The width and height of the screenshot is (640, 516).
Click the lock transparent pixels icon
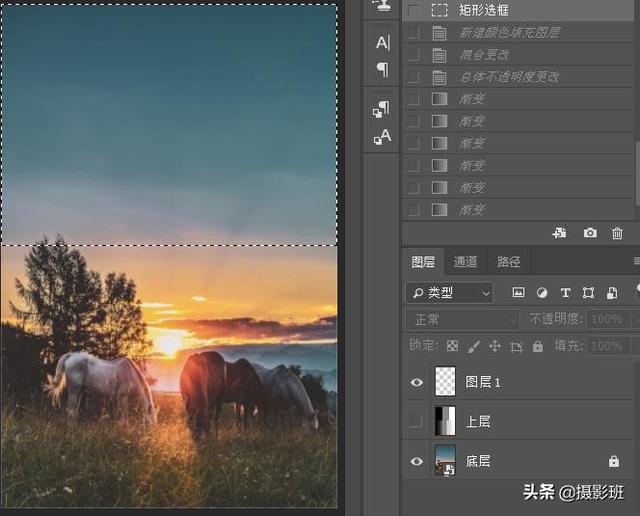(452, 346)
